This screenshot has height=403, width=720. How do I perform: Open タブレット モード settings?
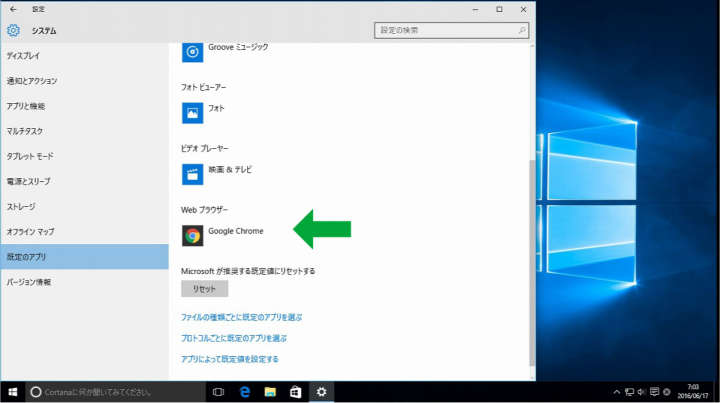84,156
